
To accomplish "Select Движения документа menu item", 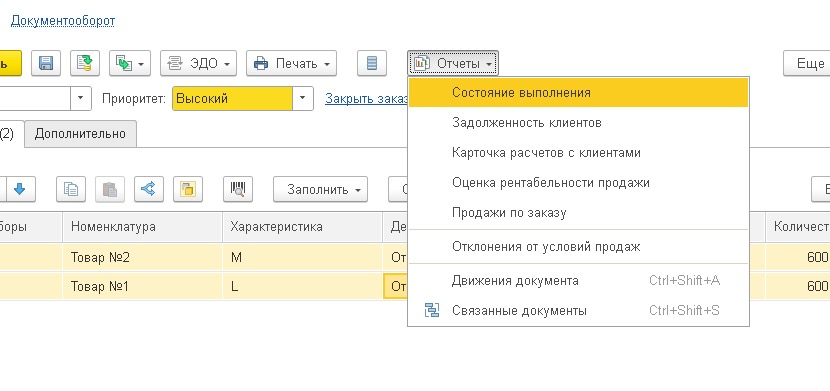I will 578,280.
